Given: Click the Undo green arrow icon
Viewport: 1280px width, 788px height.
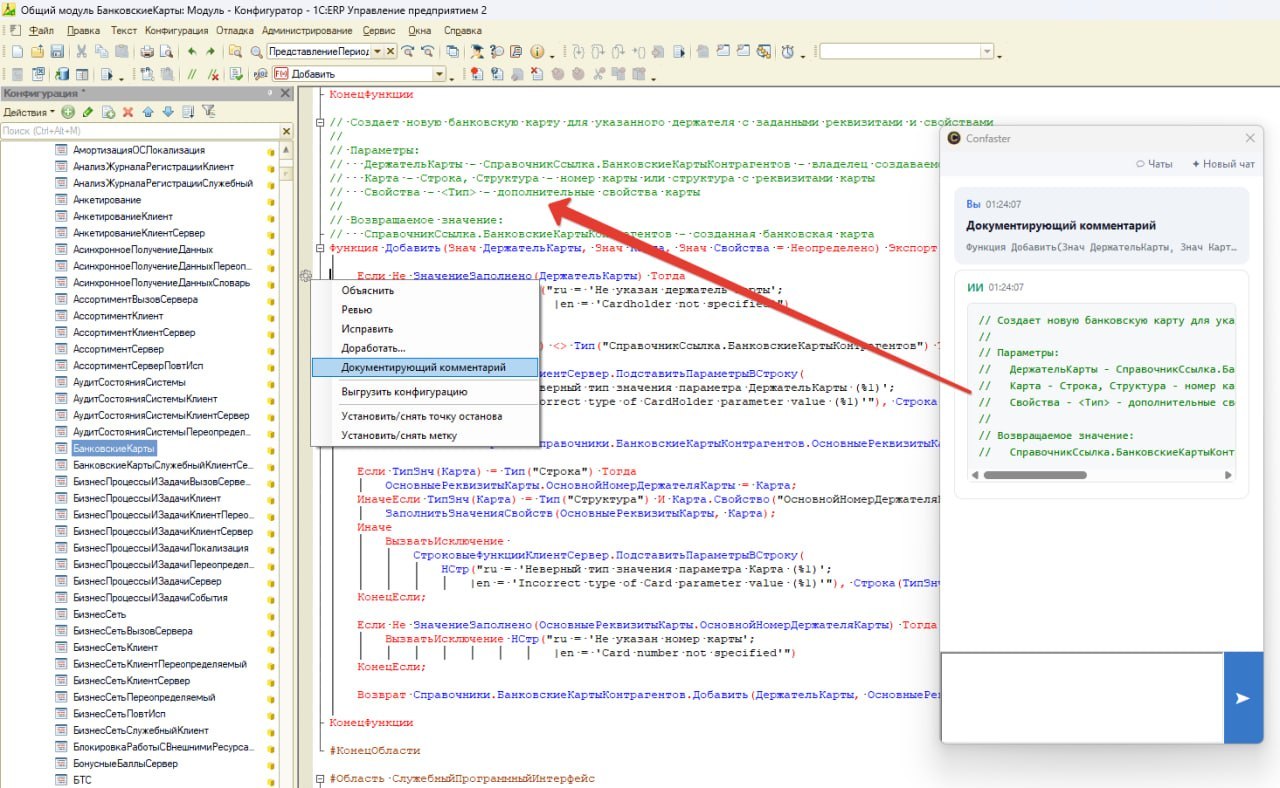Looking at the screenshot, I should (x=191, y=51).
